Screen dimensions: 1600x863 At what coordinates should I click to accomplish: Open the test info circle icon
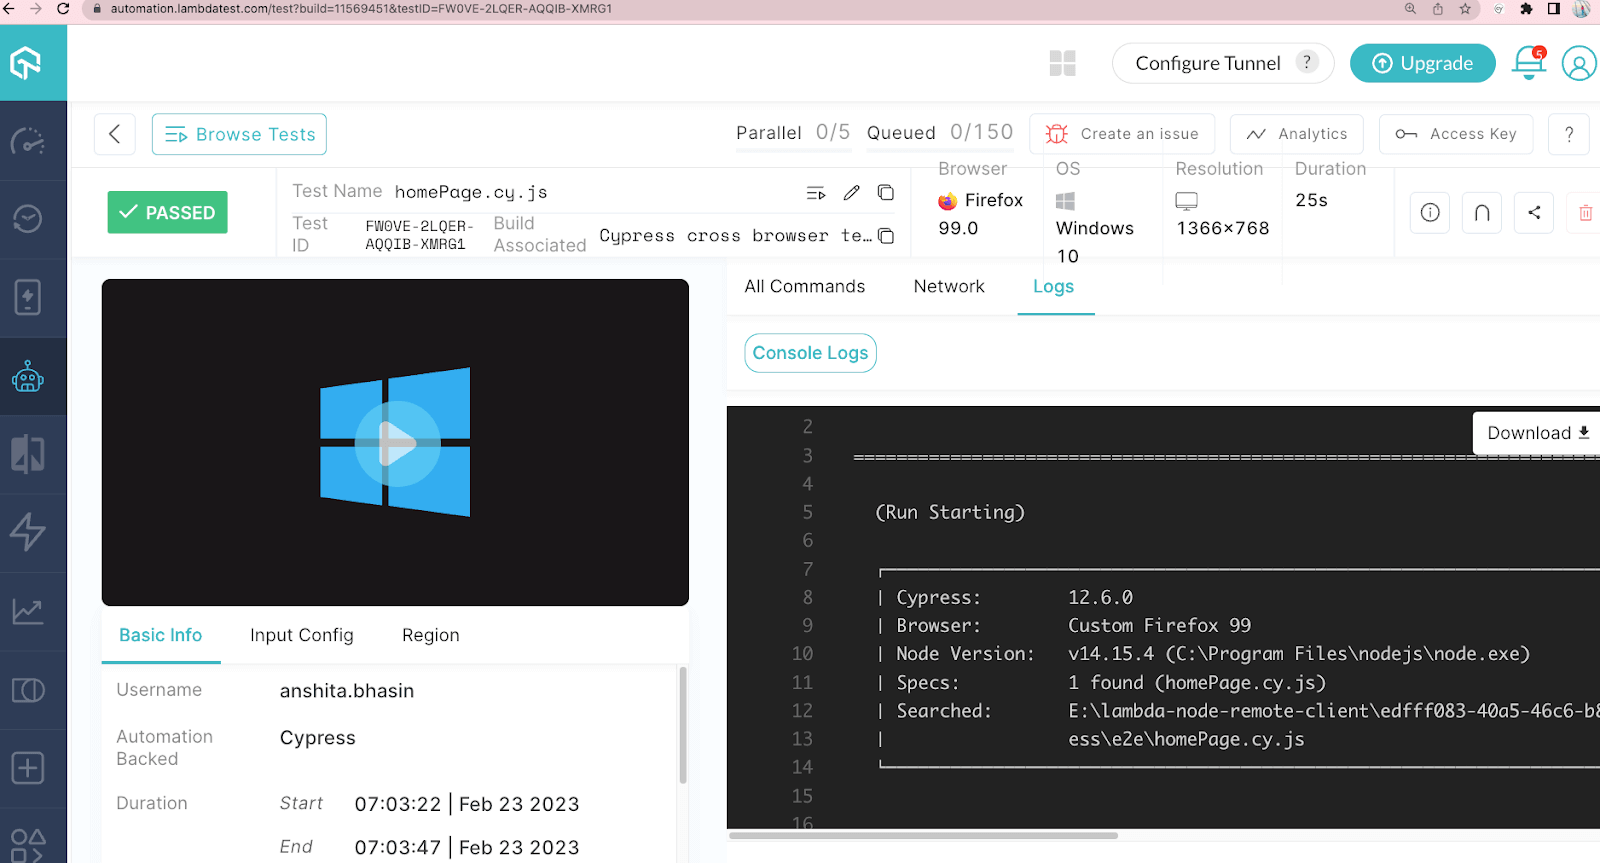(x=1430, y=212)
